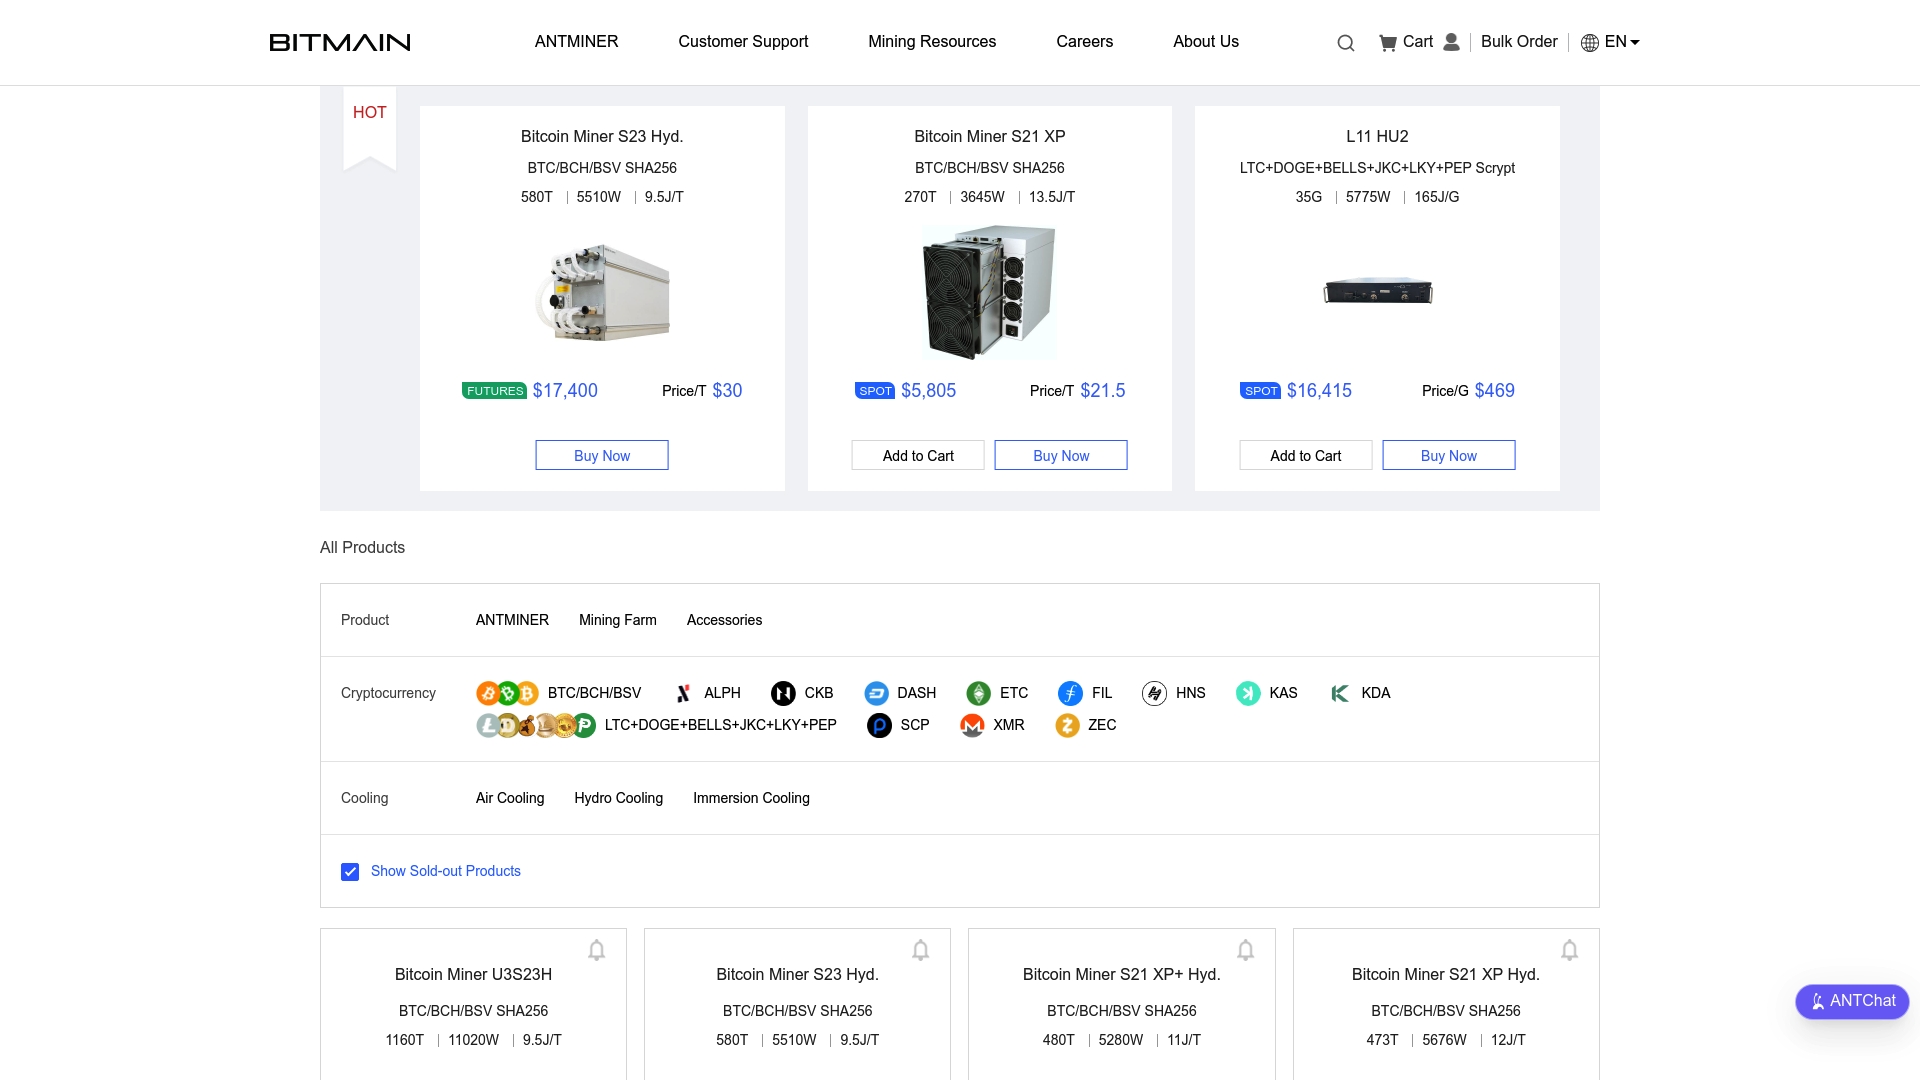The image size is (1920, 1080).
Task: Open the About Us menu
Action: (1205, 42)
